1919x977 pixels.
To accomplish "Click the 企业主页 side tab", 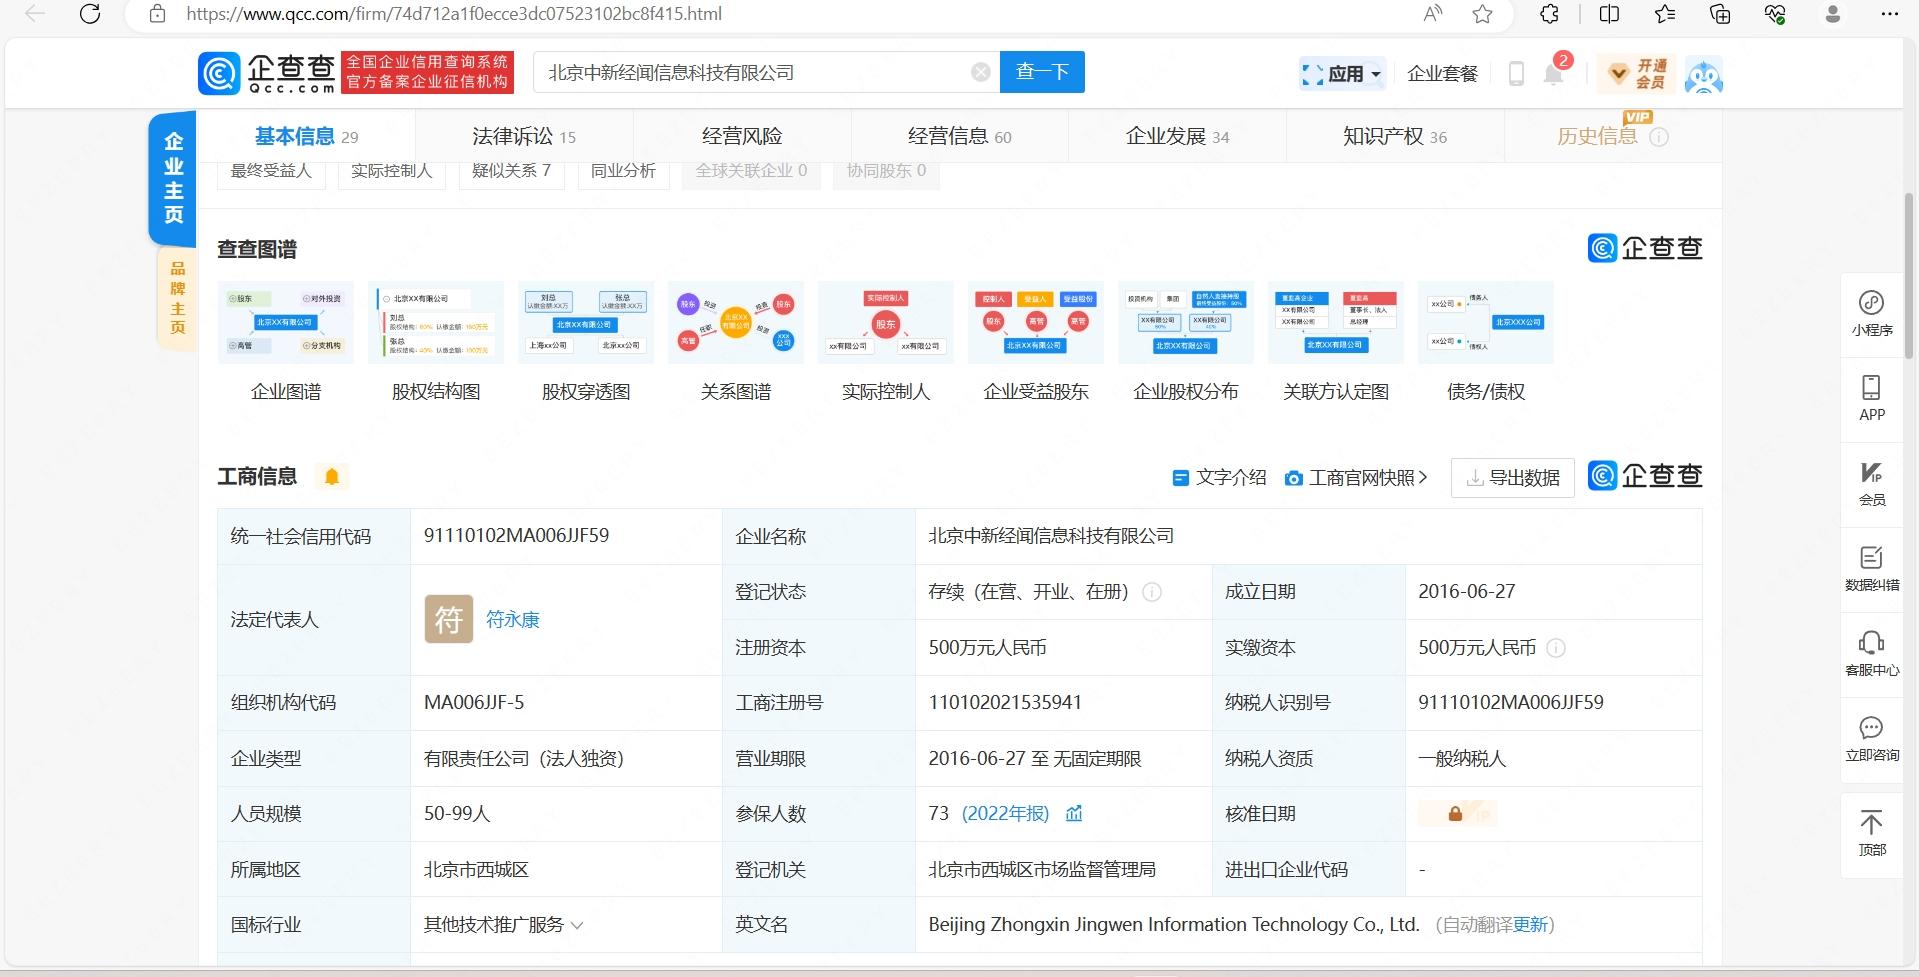I will [x=173, y=178].
